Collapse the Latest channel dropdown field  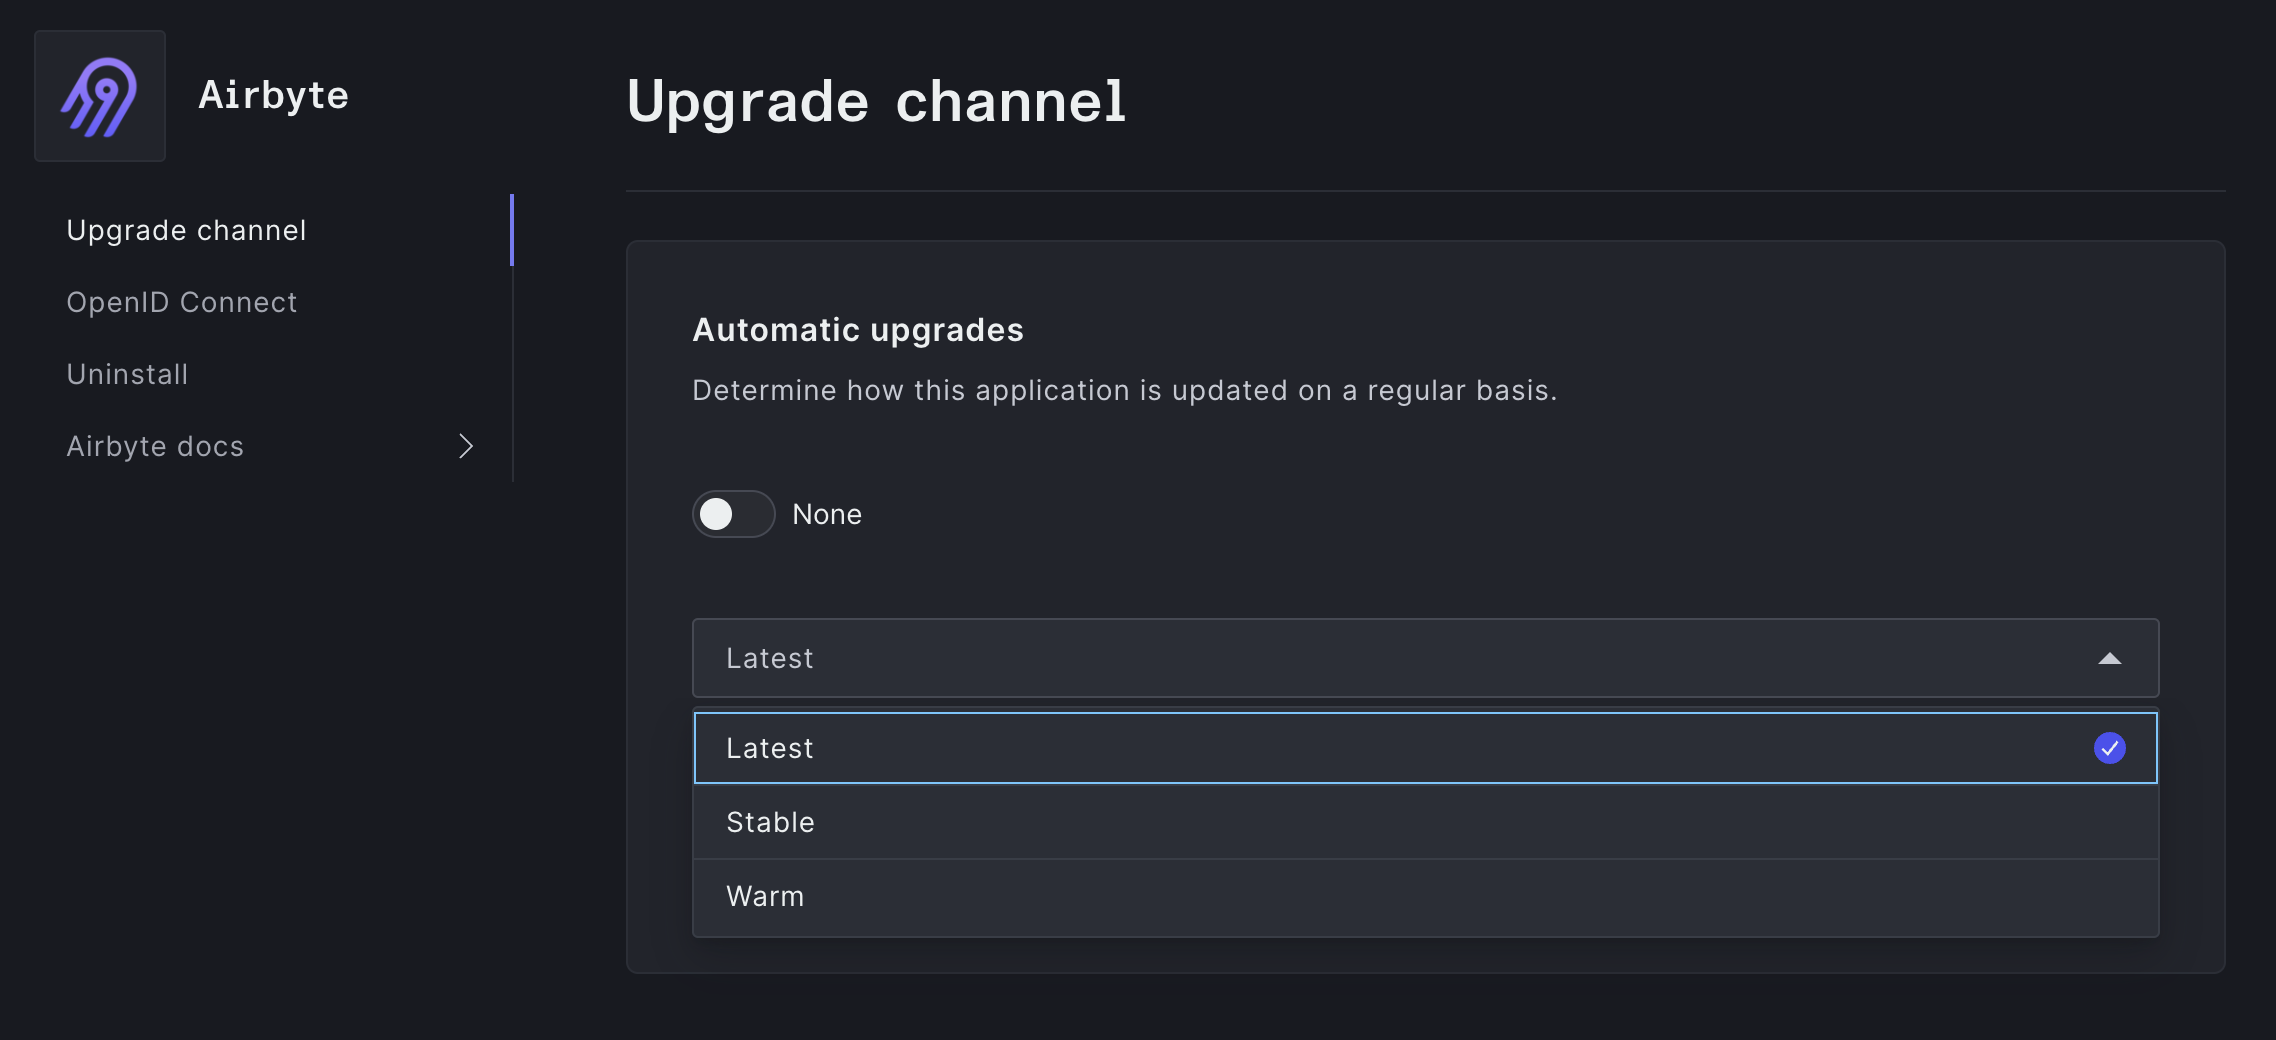(x=1424, y=658)
